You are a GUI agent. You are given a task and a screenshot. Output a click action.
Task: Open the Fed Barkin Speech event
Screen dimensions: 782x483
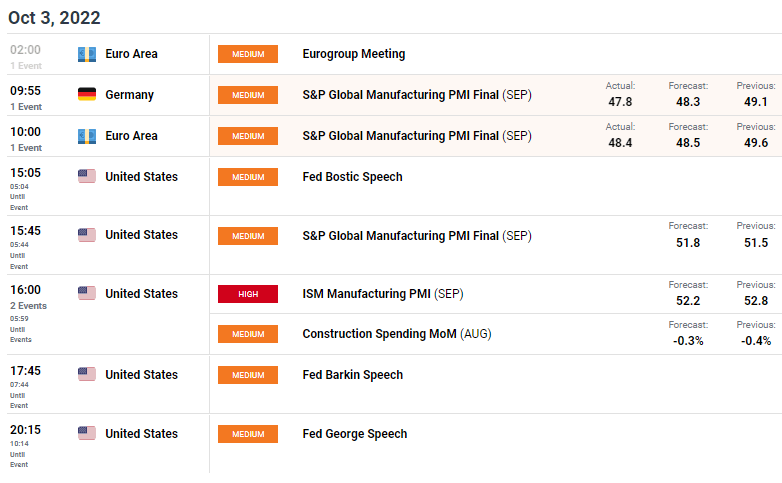pos(353,375)
